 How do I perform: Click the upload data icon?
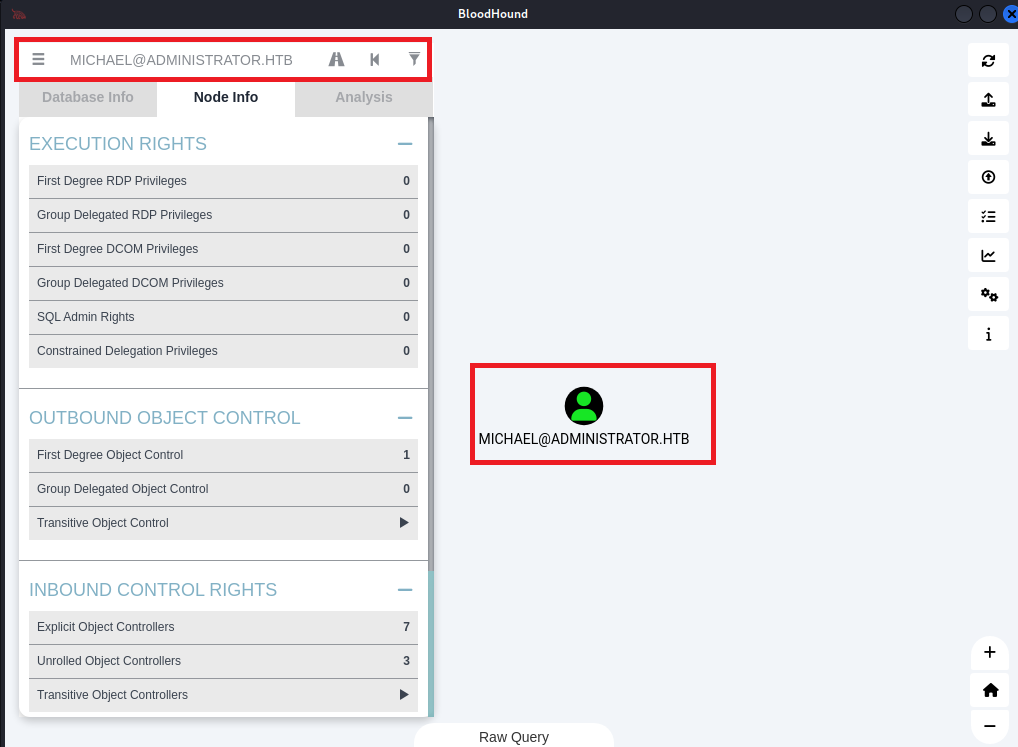tap(988, 99)
